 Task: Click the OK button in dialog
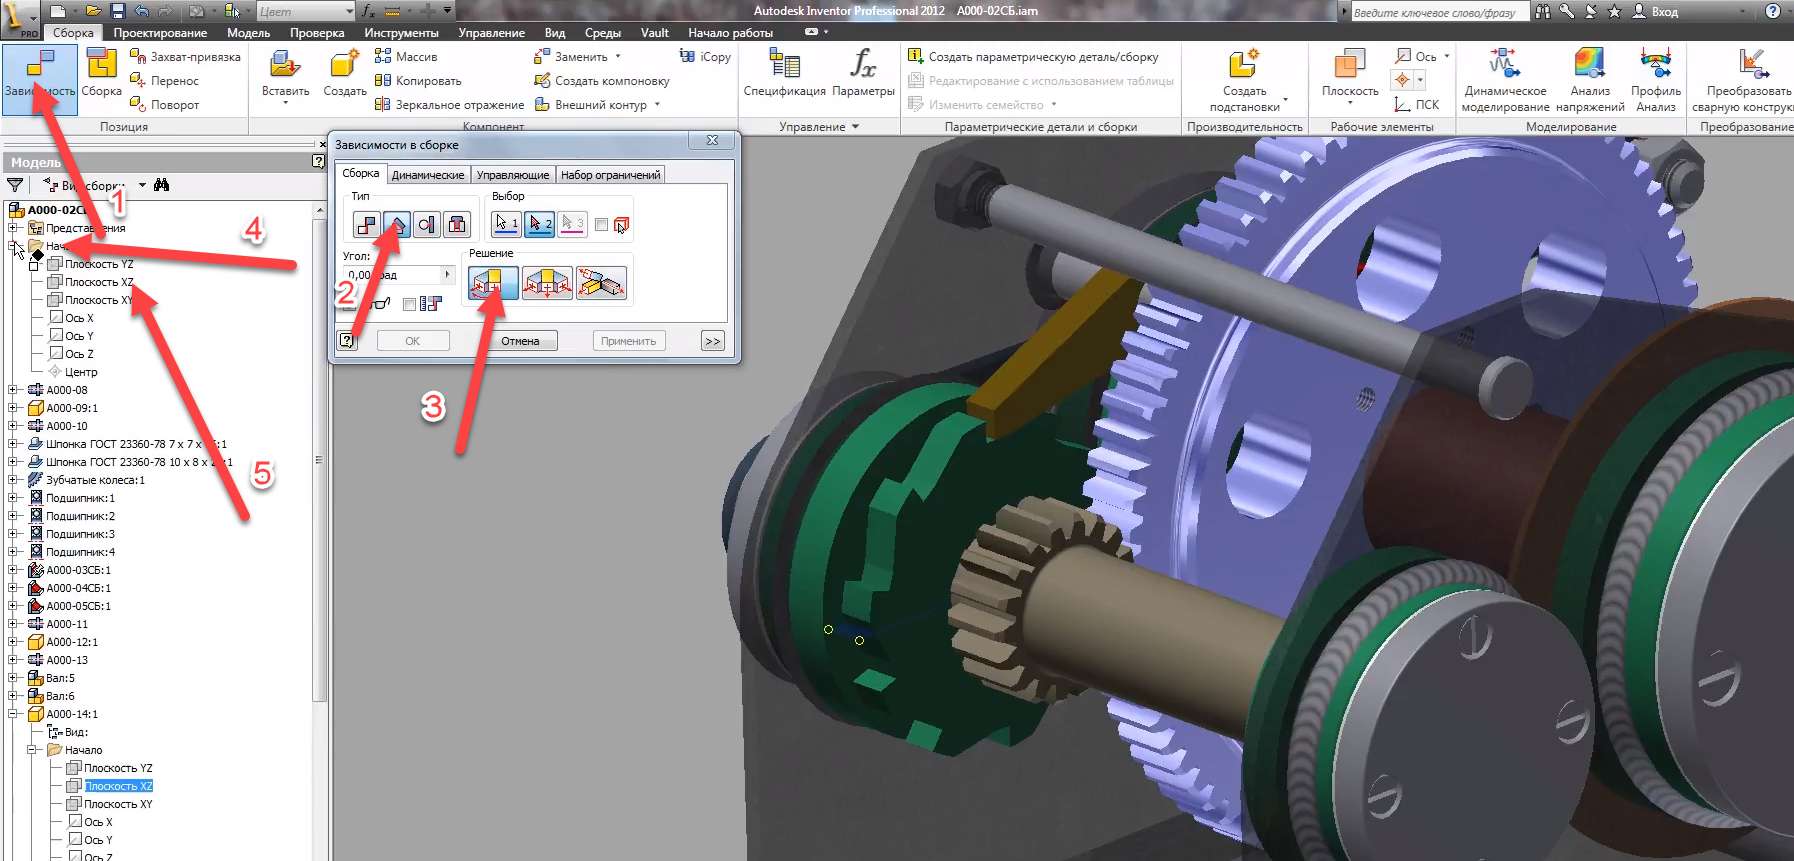click(412, 341)
